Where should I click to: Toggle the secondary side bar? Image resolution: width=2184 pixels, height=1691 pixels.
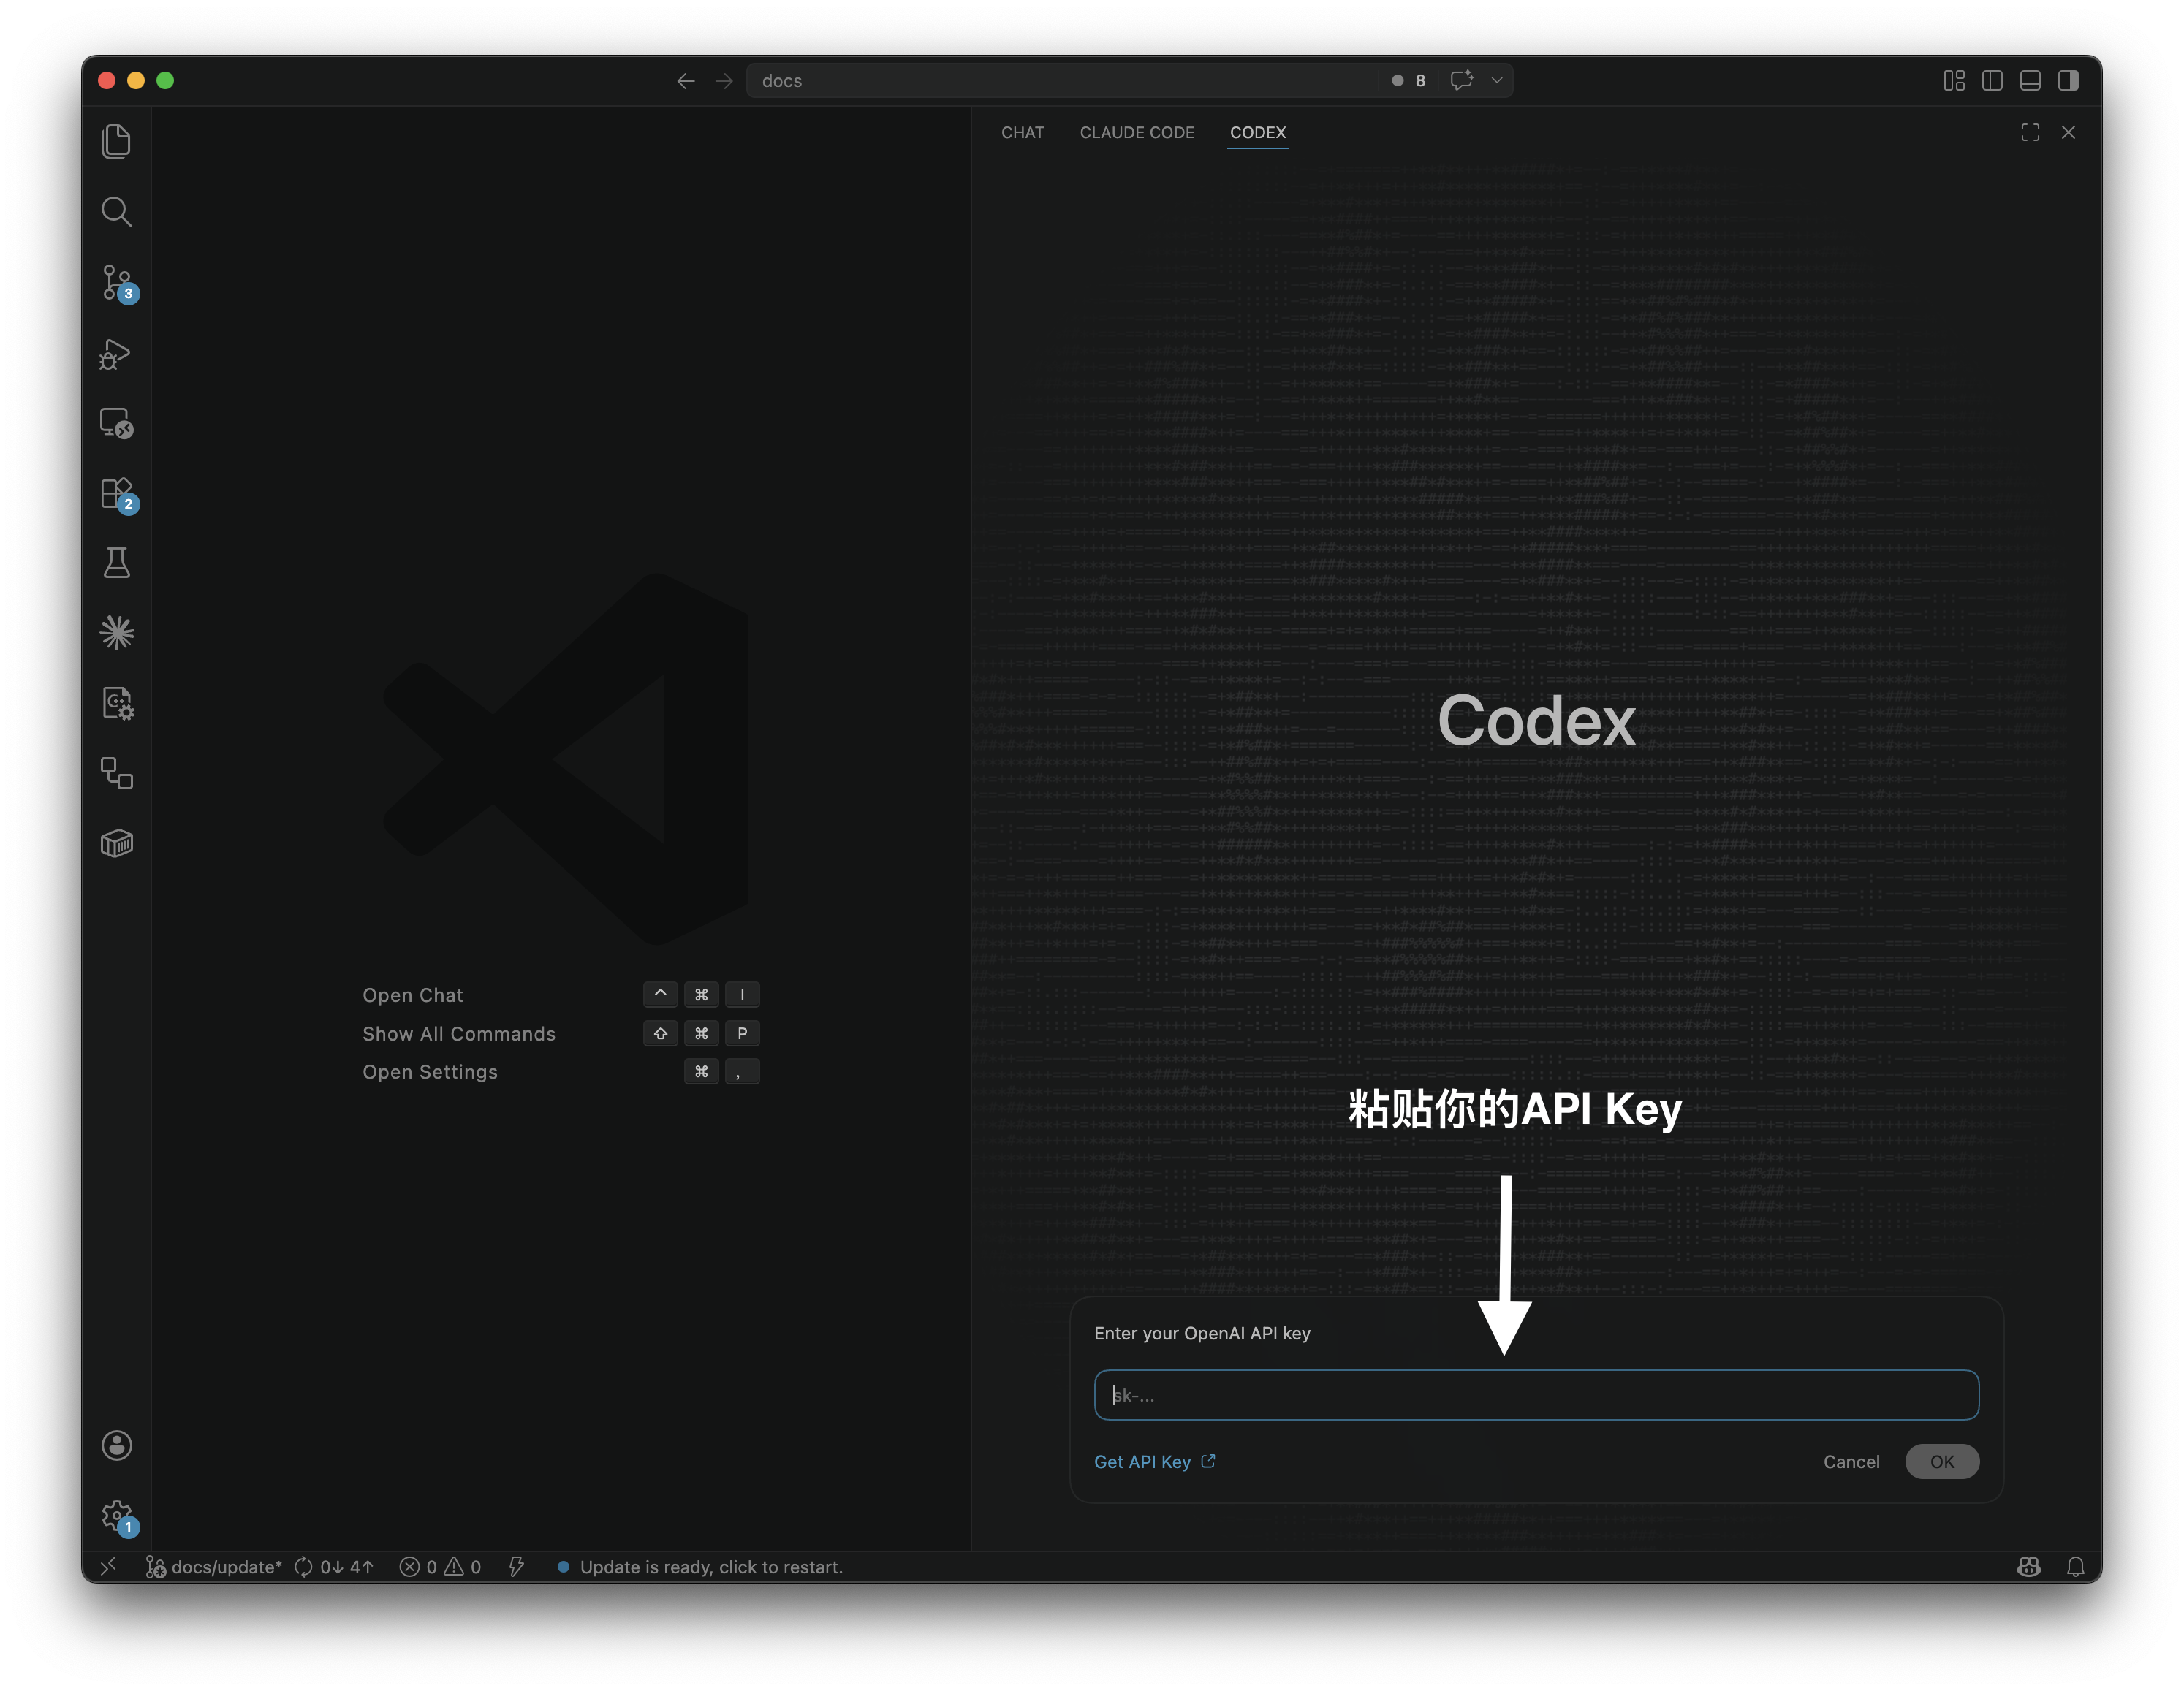click(2068, 80)
